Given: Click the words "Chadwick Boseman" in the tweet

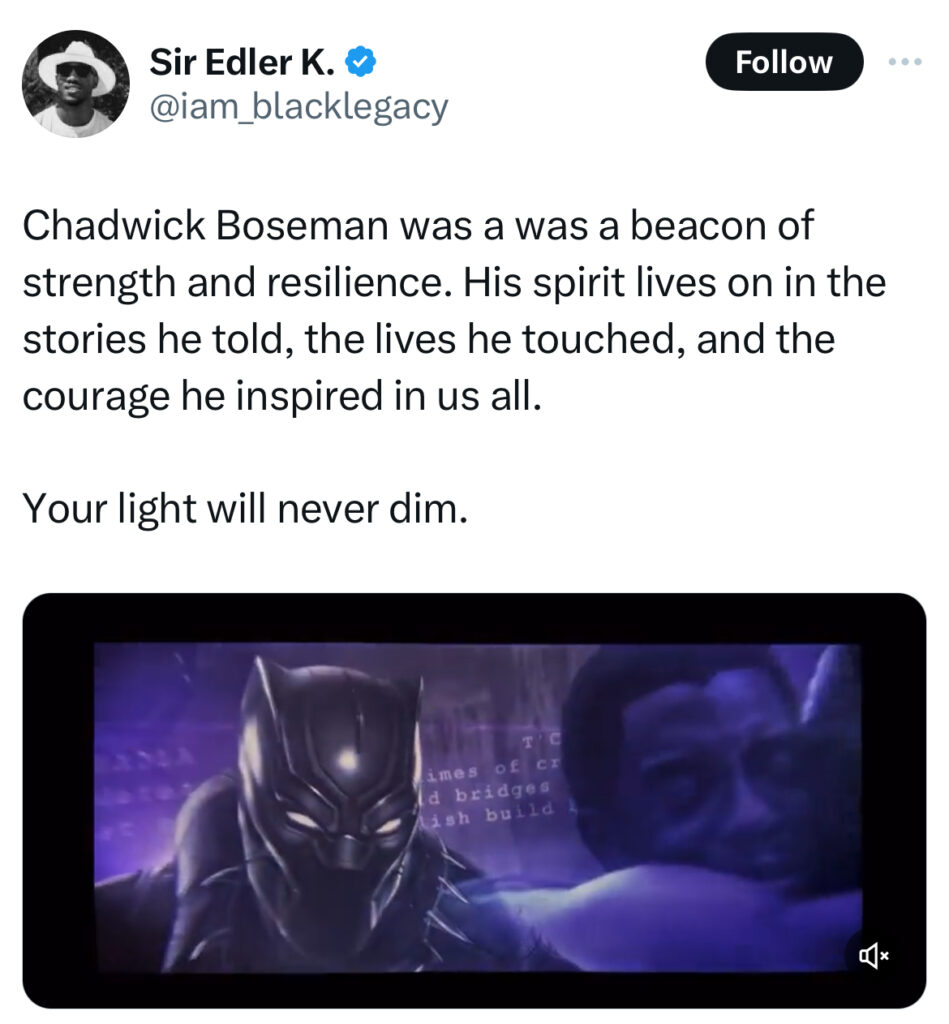Looking at the screenshot, I should tap(204, 227).
